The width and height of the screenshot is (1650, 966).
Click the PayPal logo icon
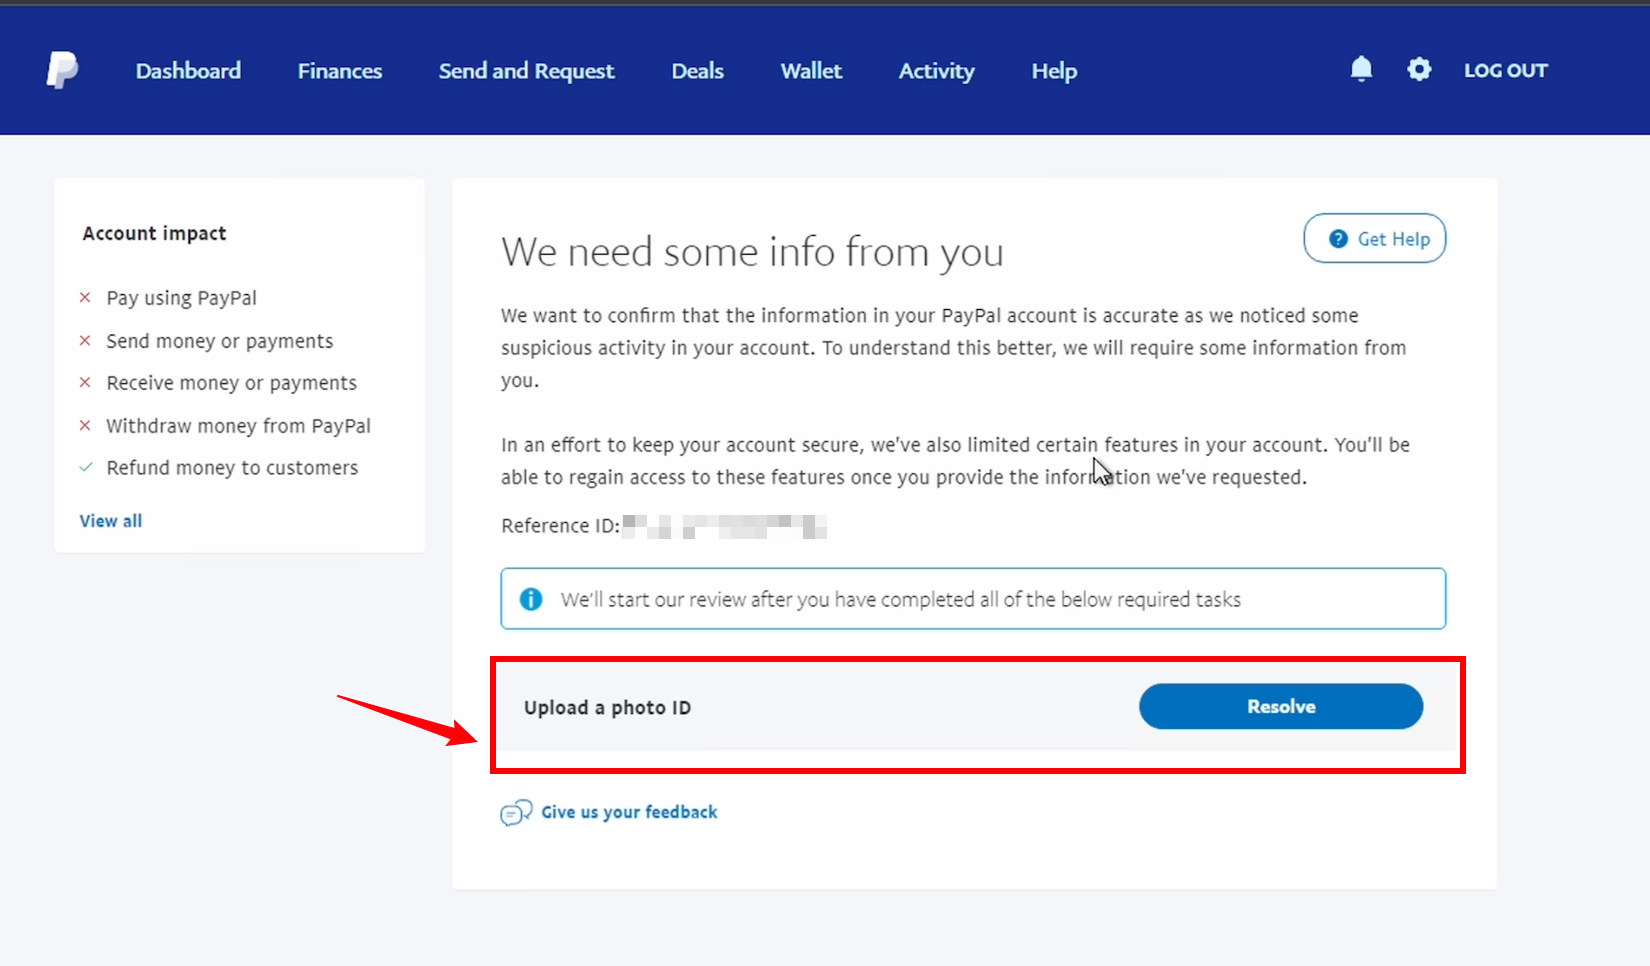click(62, 70)
